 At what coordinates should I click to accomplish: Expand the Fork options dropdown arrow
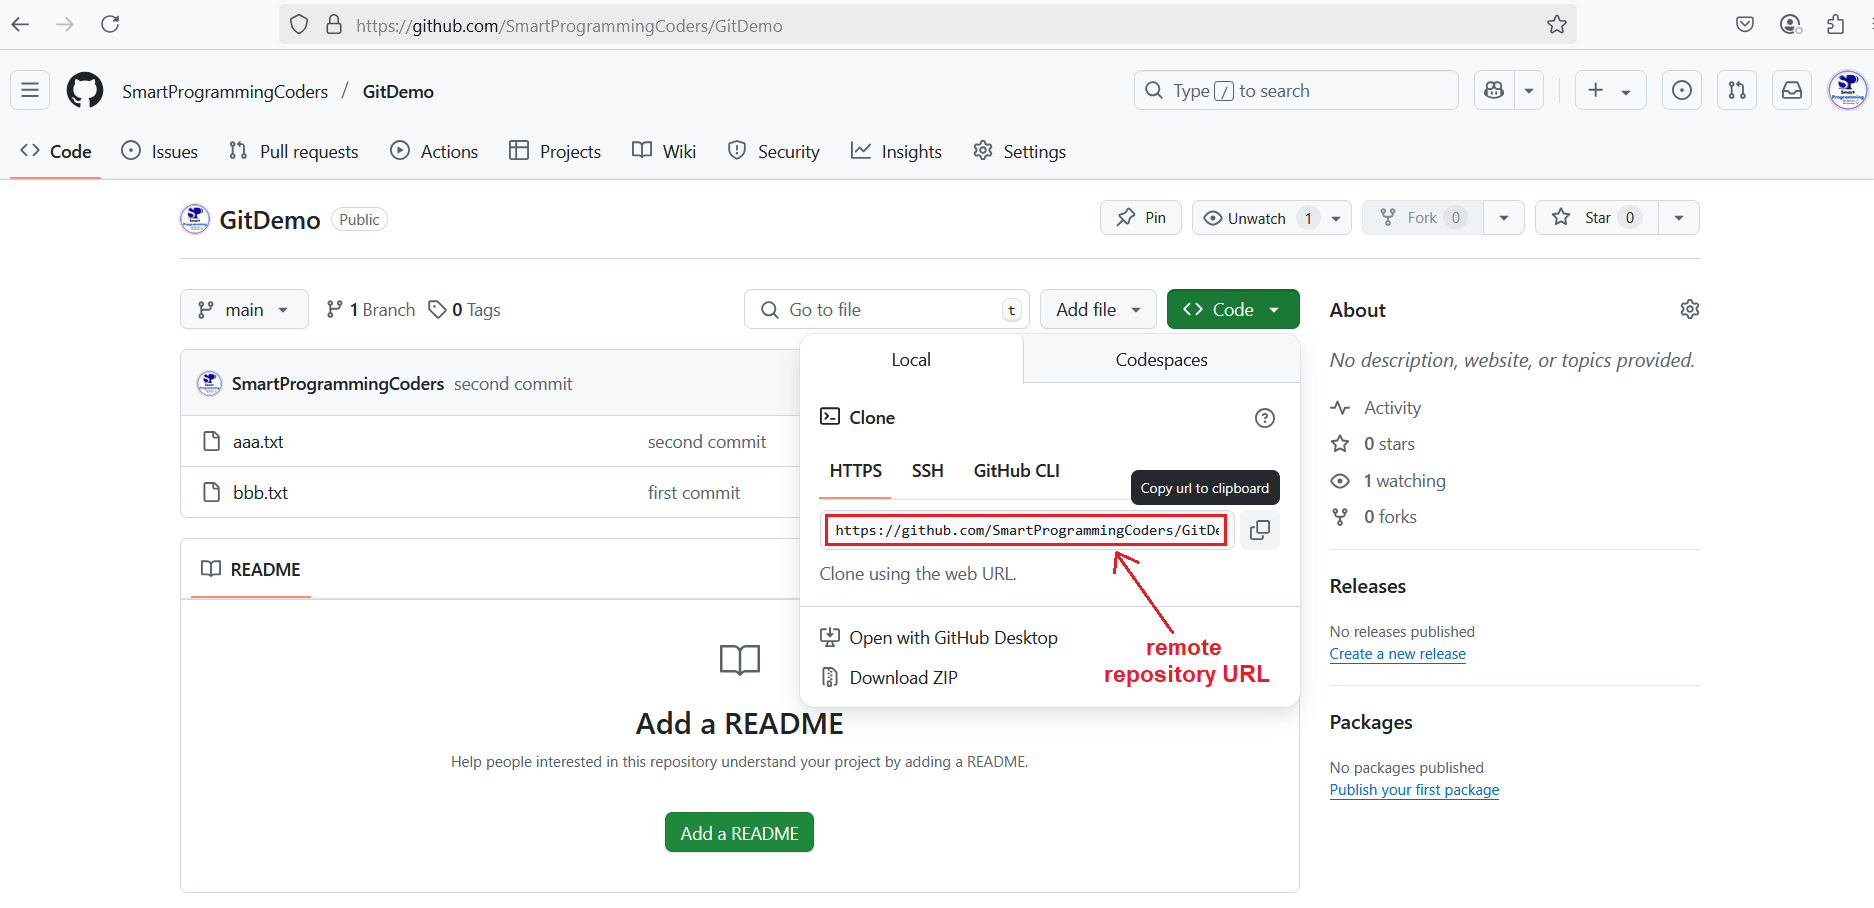click(x=1504, y=217)
